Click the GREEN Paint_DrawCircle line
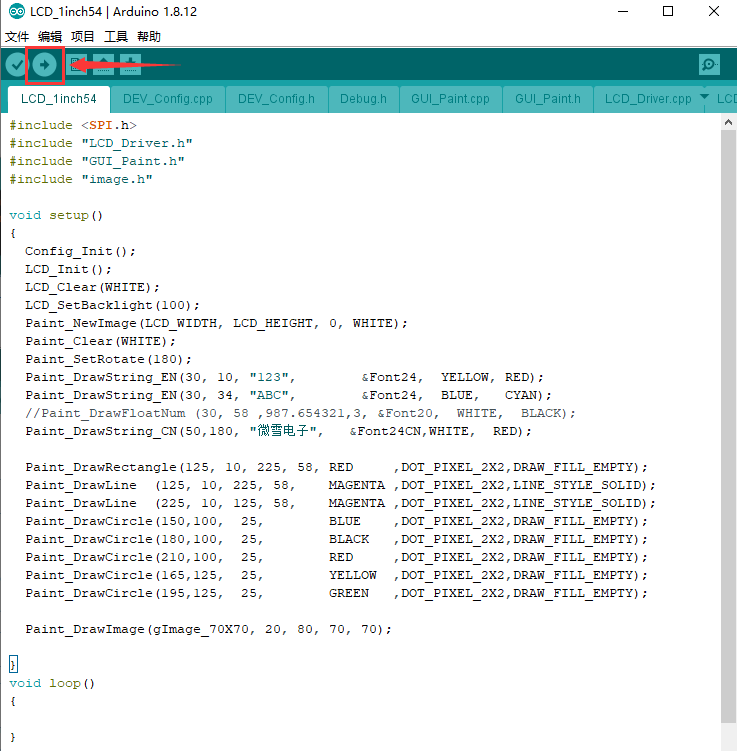The image size is (737, 751). [336, 593]
